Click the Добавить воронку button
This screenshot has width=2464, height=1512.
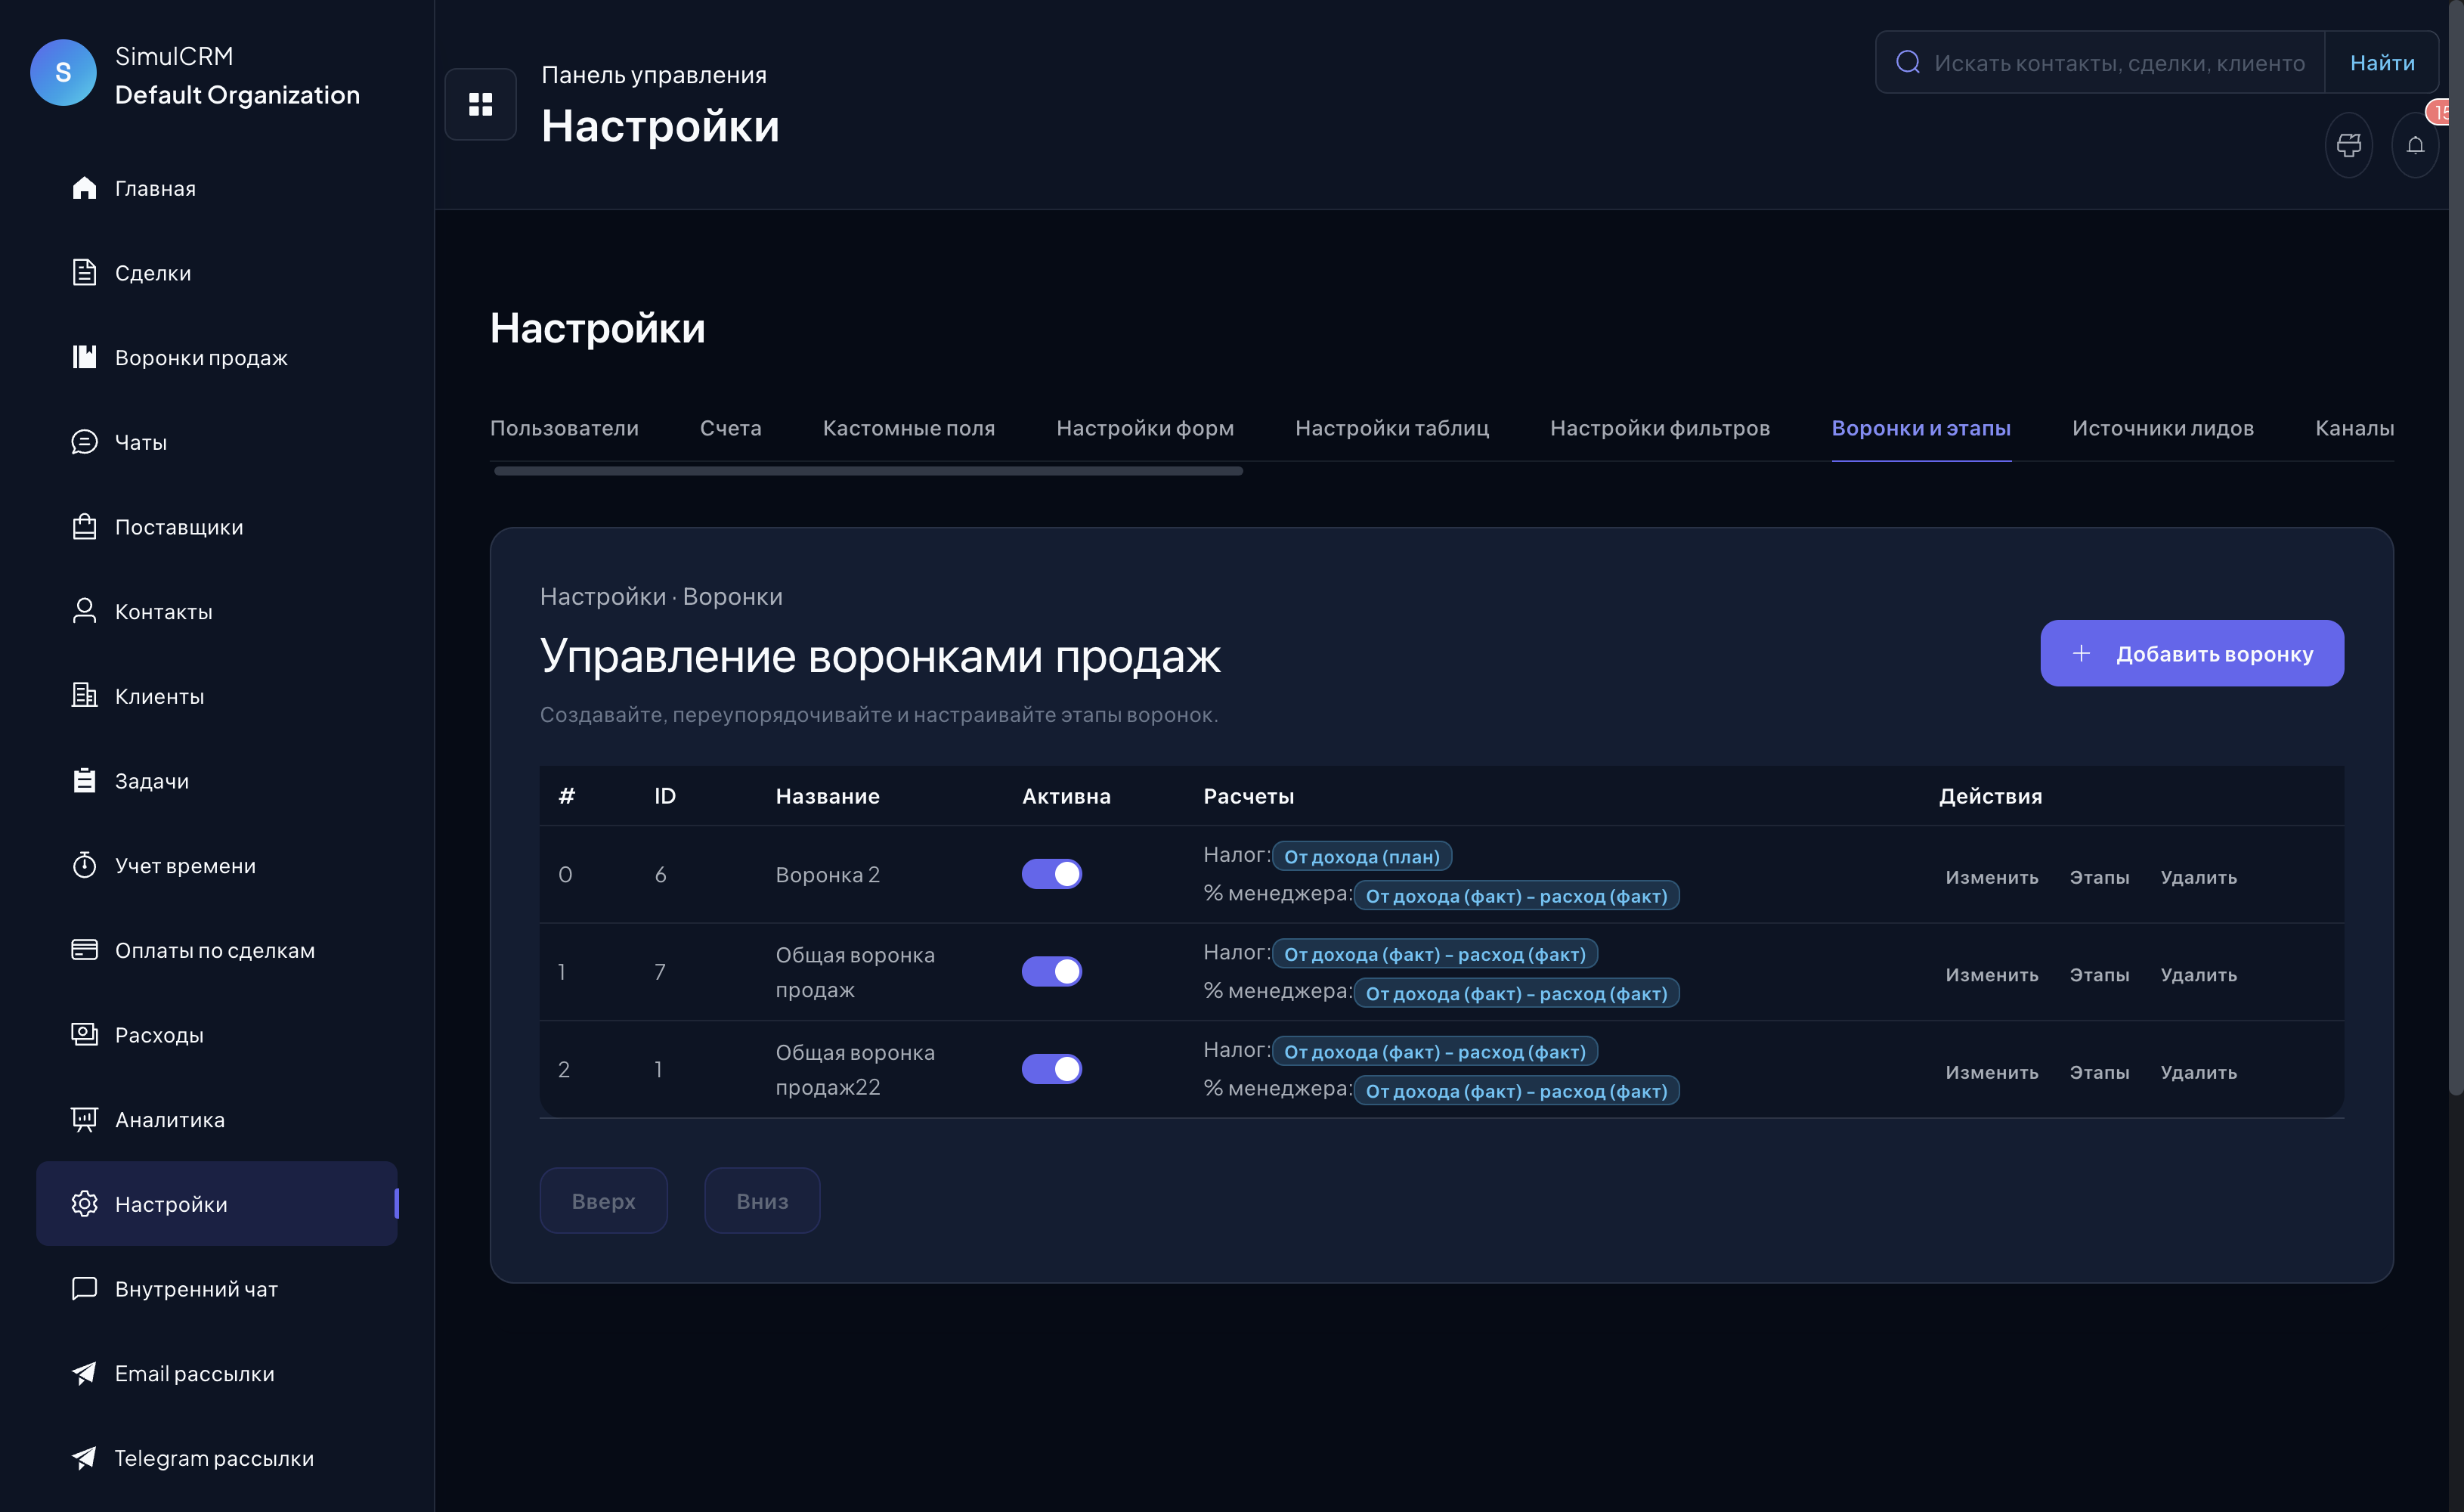click(2192, 653)
